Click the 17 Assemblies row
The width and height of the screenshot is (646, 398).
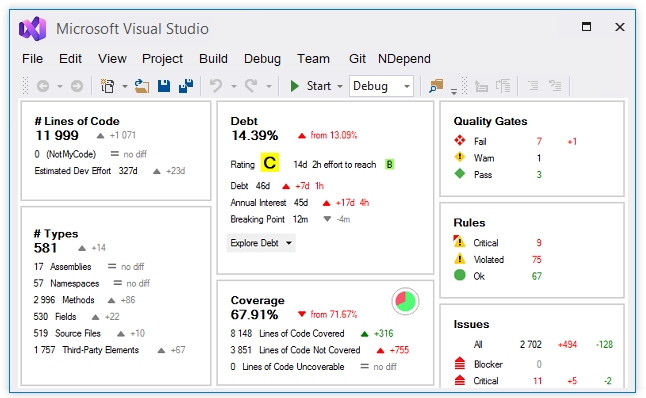click(89, 267)
